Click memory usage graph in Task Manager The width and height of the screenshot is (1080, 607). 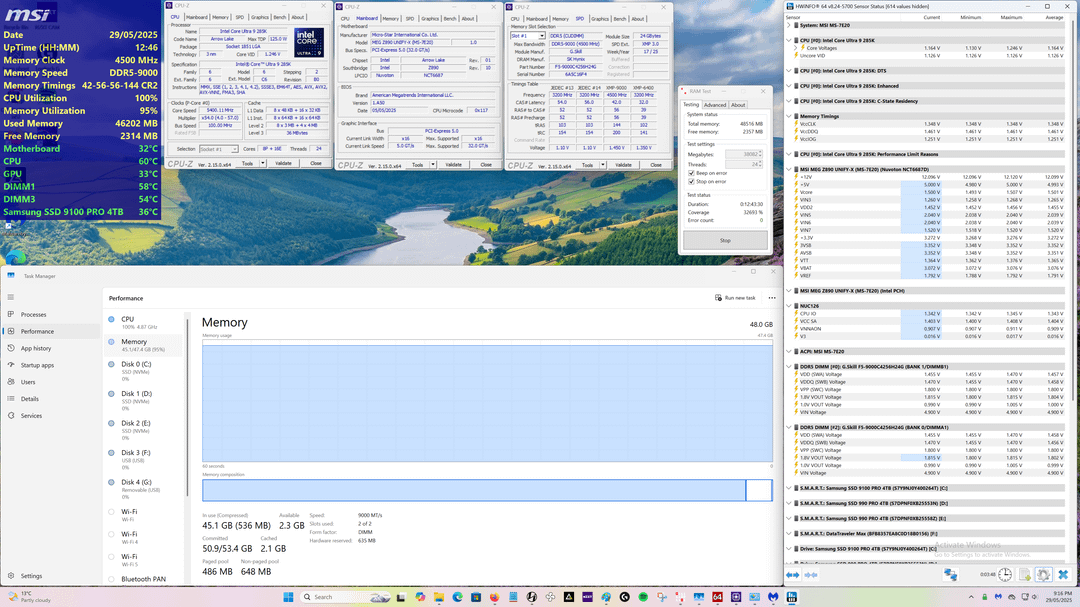(x=487, y=403)
